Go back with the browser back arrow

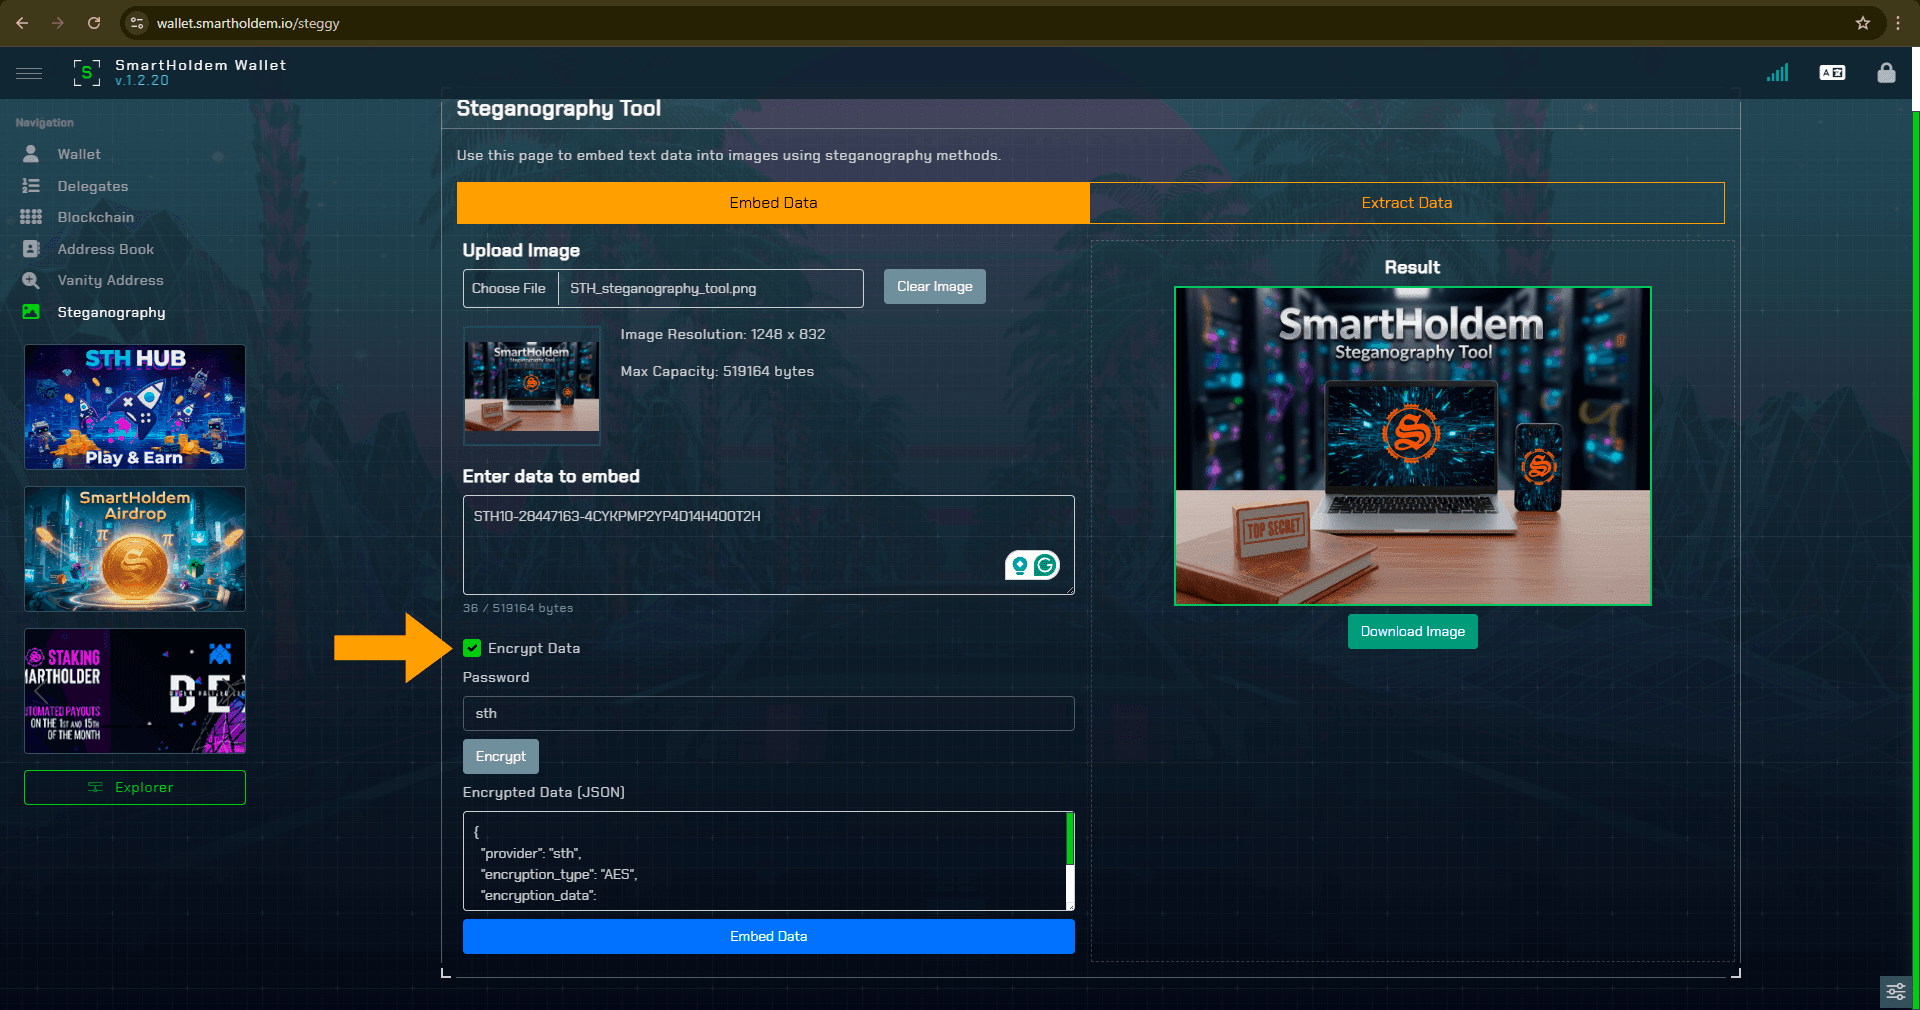click(22, 23)
